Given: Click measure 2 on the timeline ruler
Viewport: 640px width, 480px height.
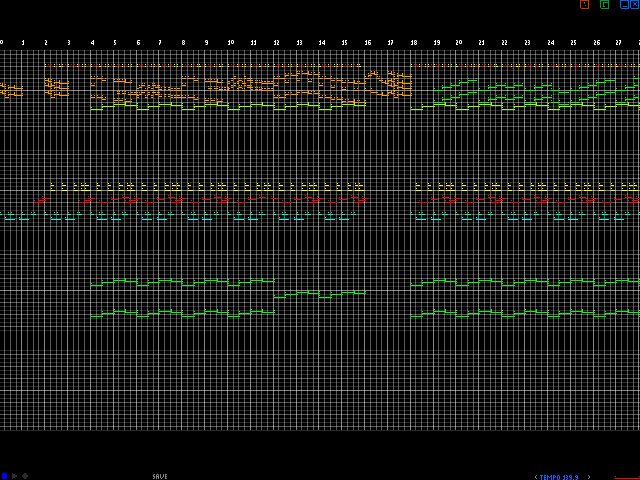Looking at the screenshot, I should [x=46, y=43].
